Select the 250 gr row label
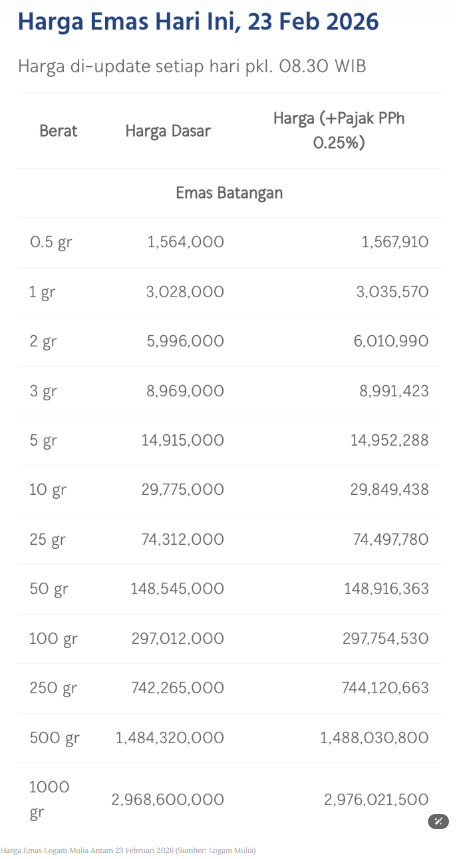Image resolution: width=465 pixels, height=859 pixels. 53,688
